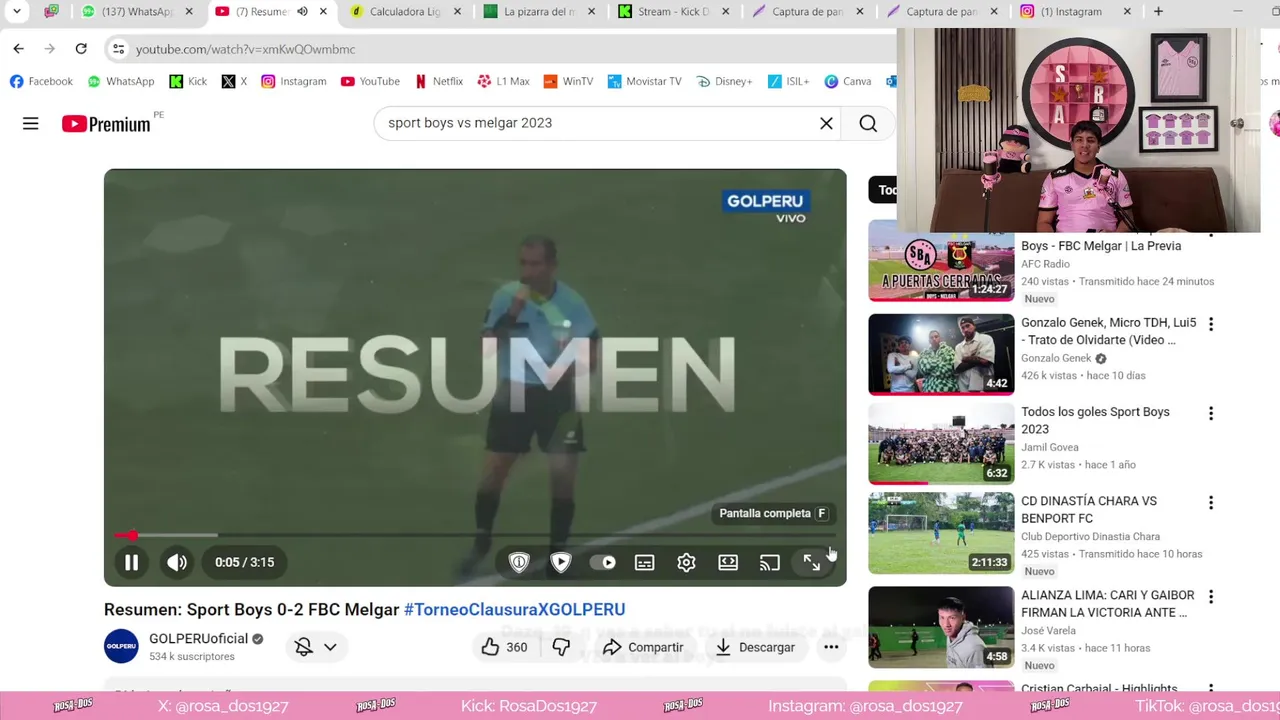Open the GOLPERUoficial channel avatar

(x=121, y=646)
